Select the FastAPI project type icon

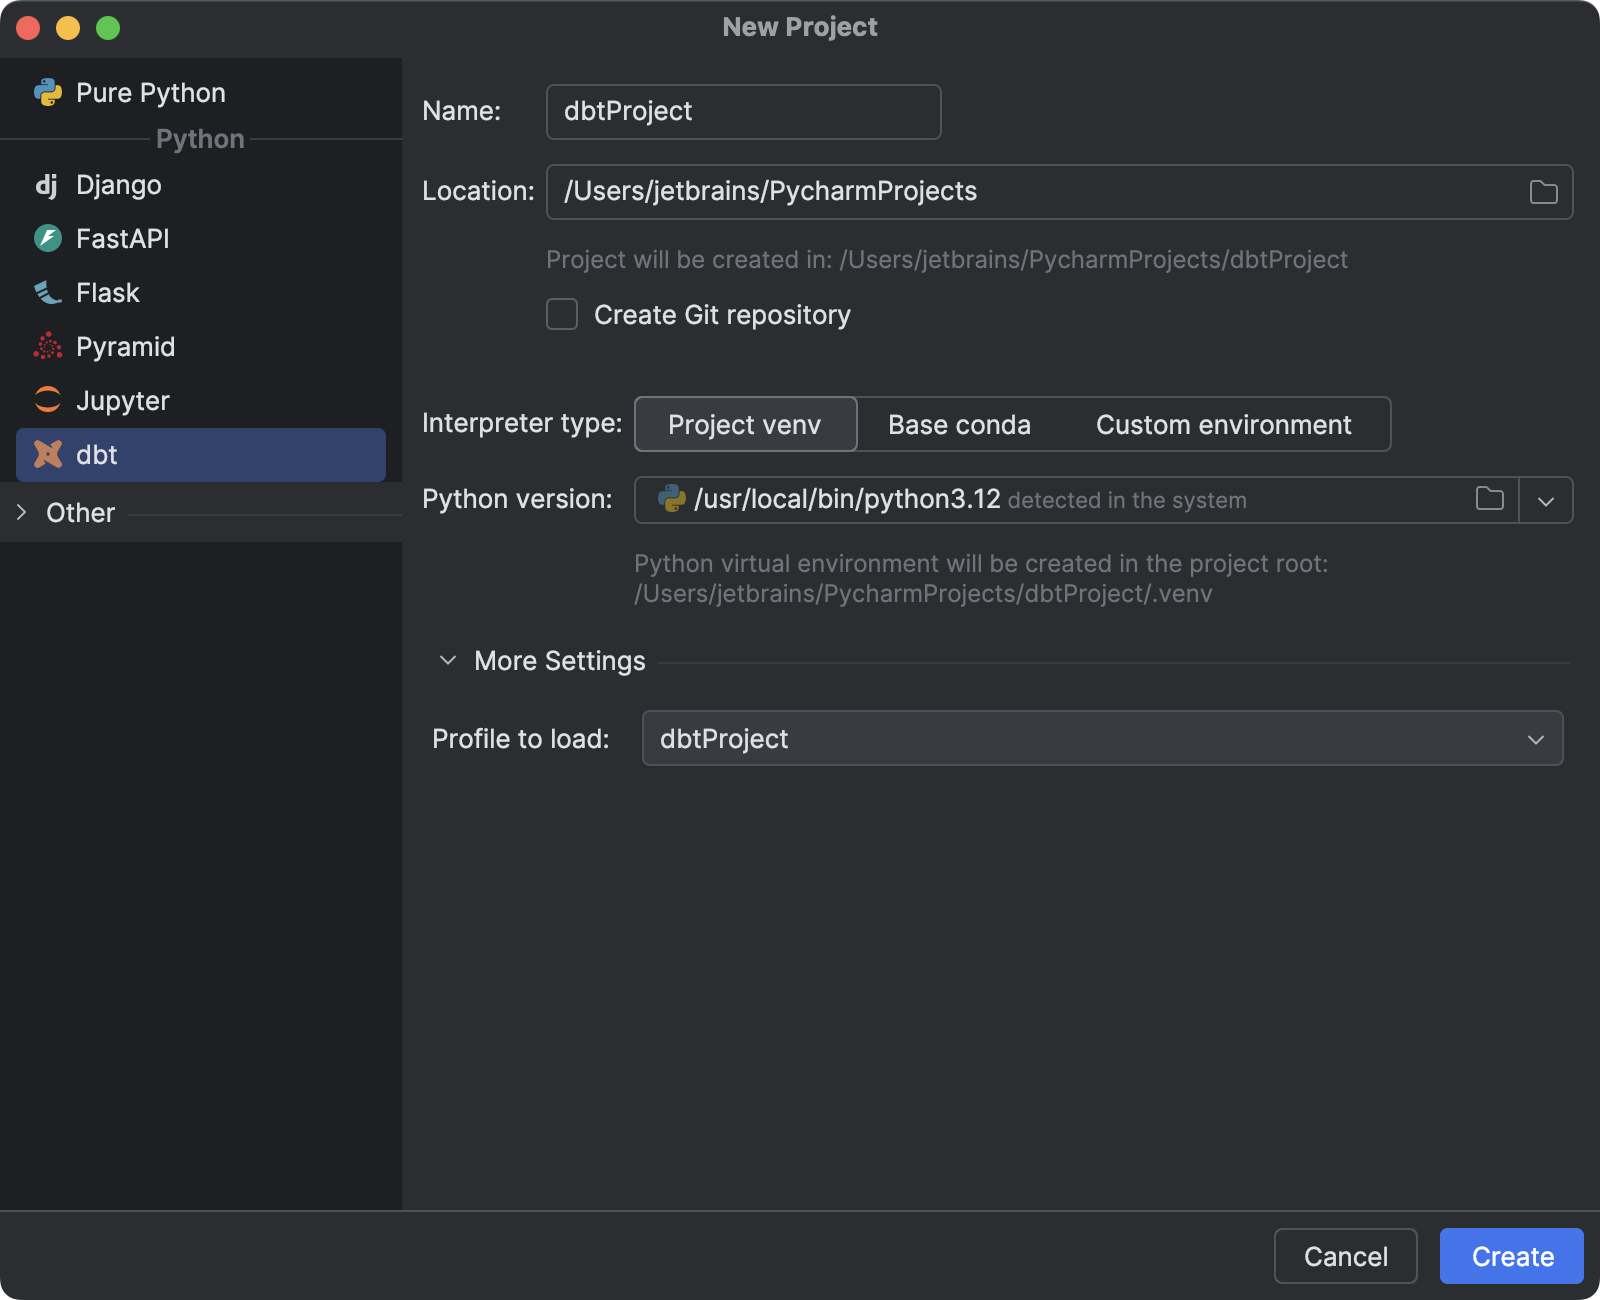pos(47,238)
